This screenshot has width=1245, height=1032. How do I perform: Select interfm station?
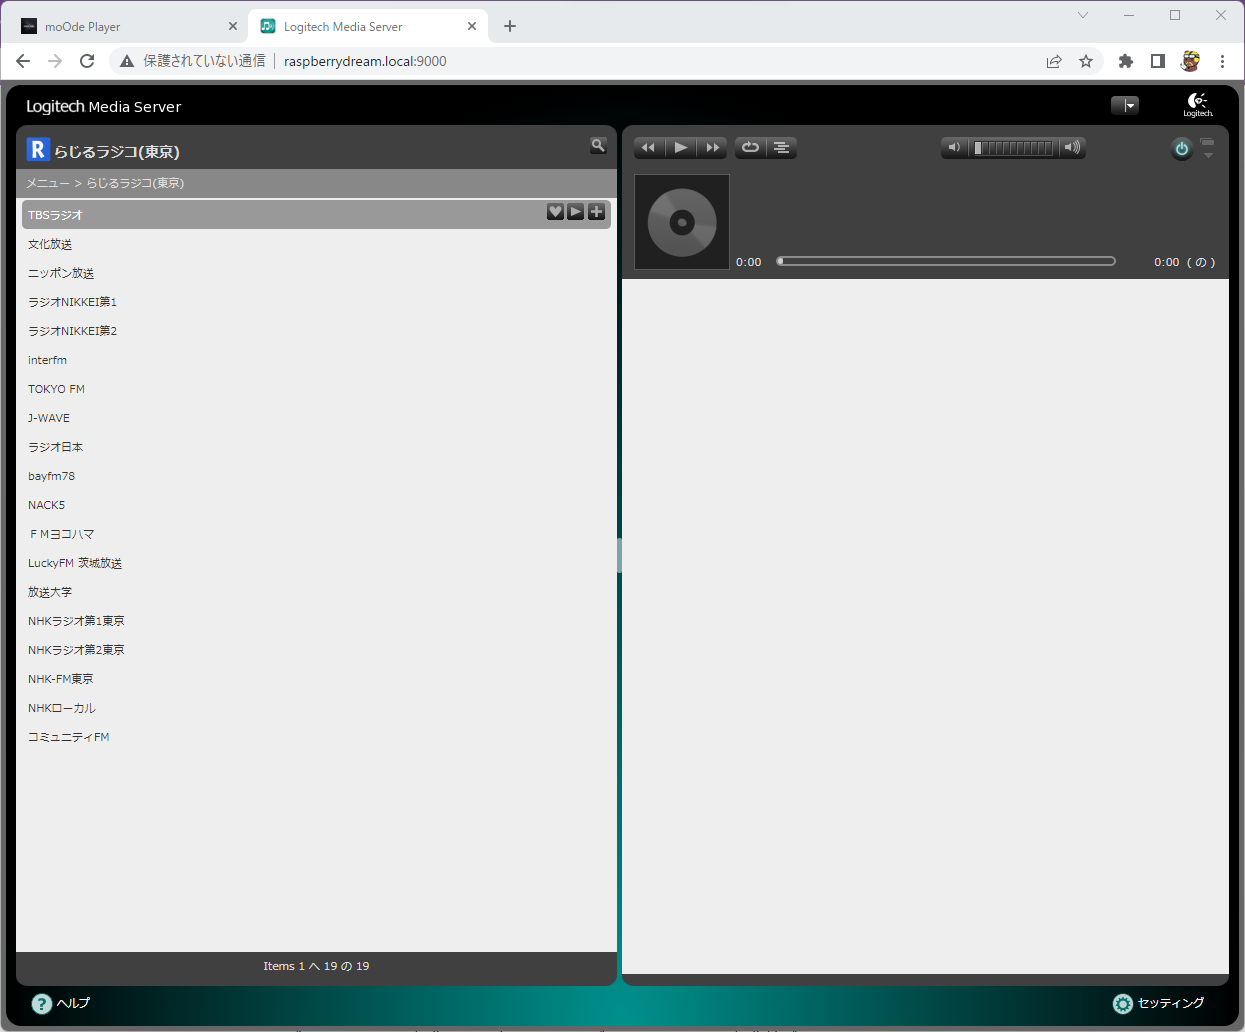pyautogui.click(x=316, y=360)
